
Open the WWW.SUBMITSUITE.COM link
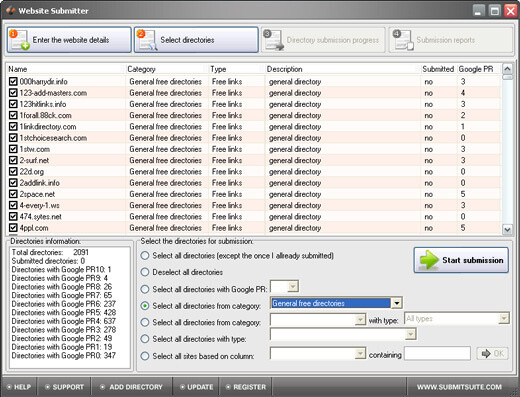tap(459, 387)
